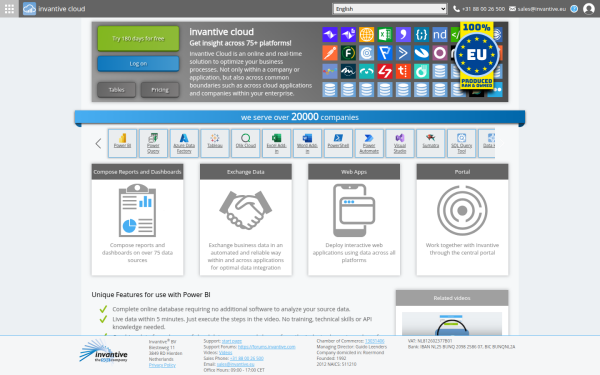Click 'Unique Features for use with Power BI' heading

pos(151,295)
